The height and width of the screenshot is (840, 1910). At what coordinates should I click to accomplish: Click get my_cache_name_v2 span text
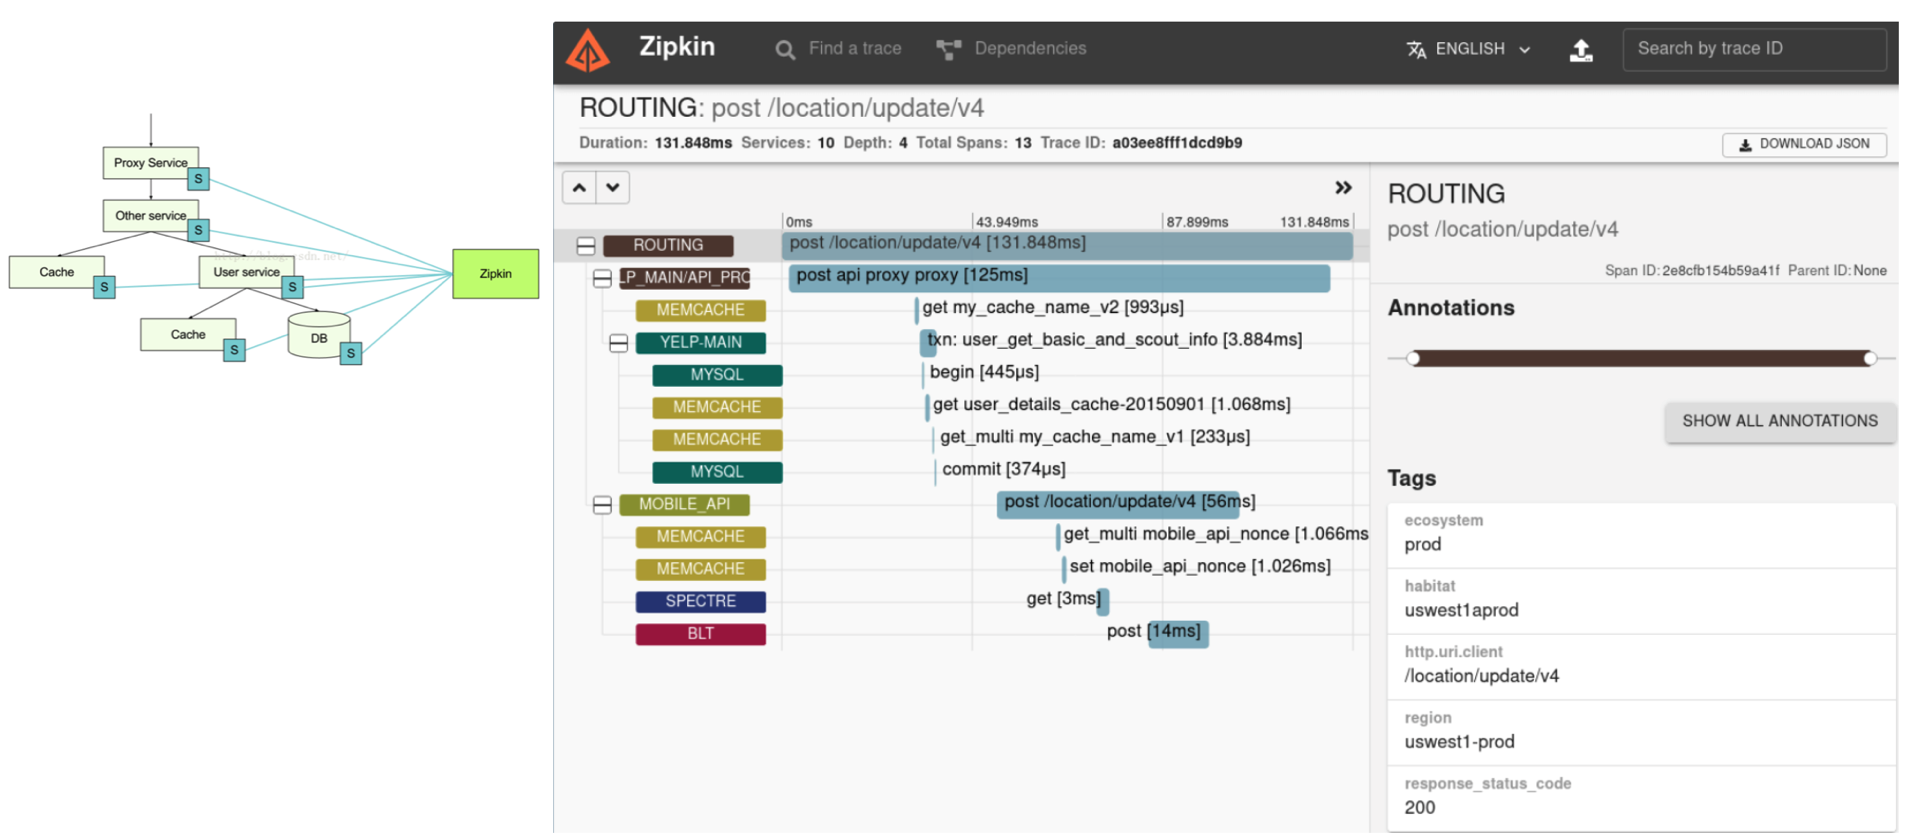[x=1052, y=308]
